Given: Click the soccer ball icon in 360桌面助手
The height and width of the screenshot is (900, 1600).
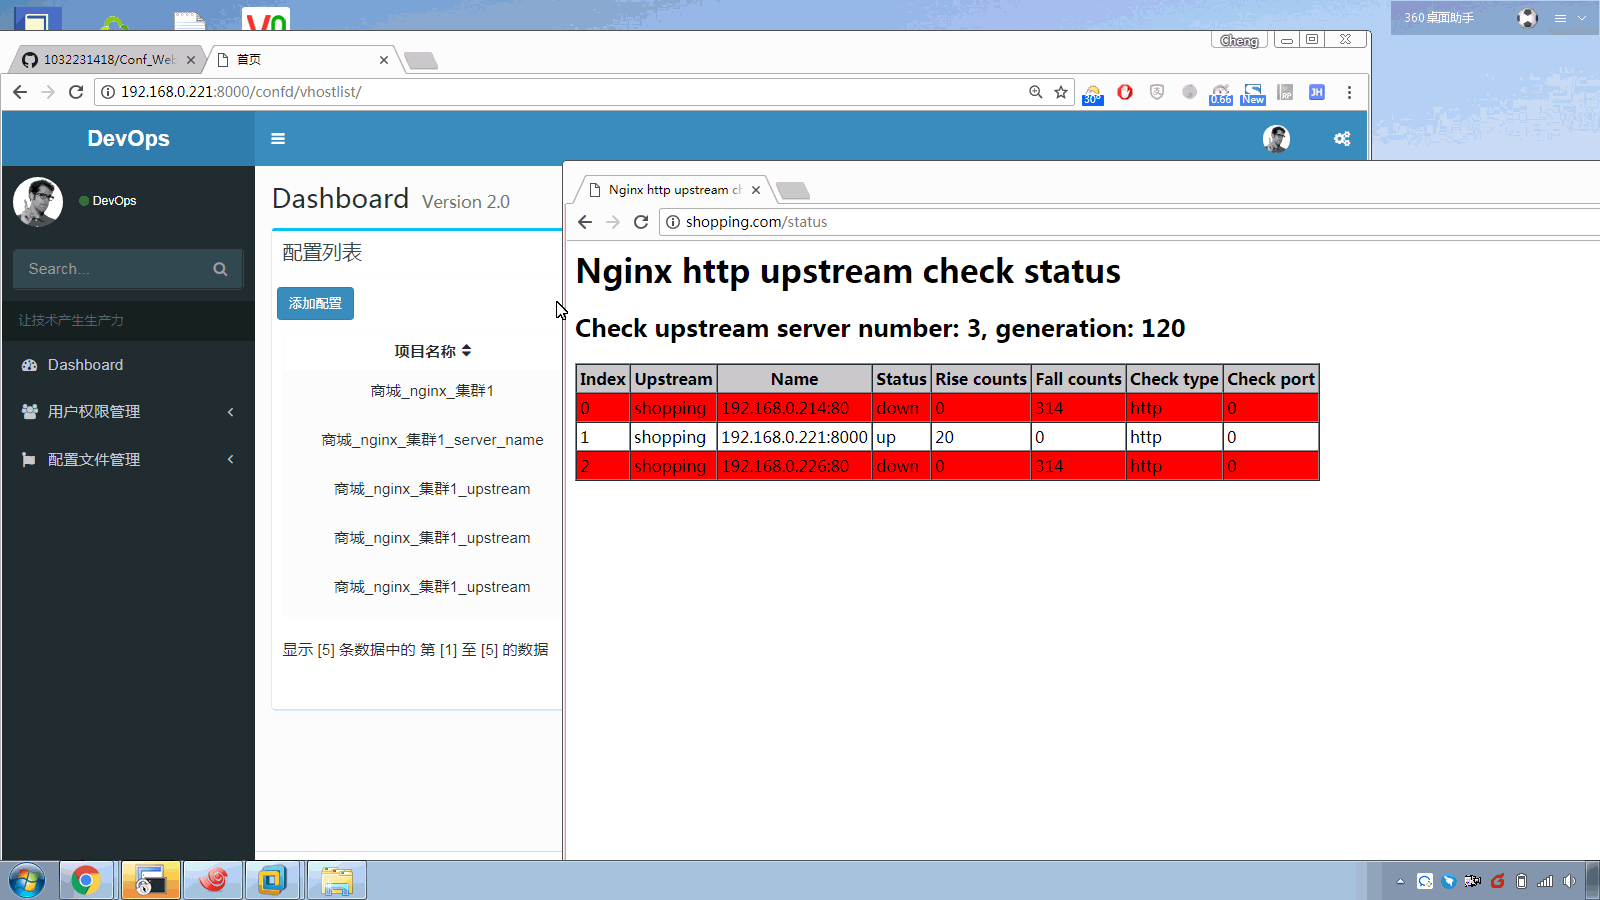Looking at the screenshot, I should pos(1527,18).
